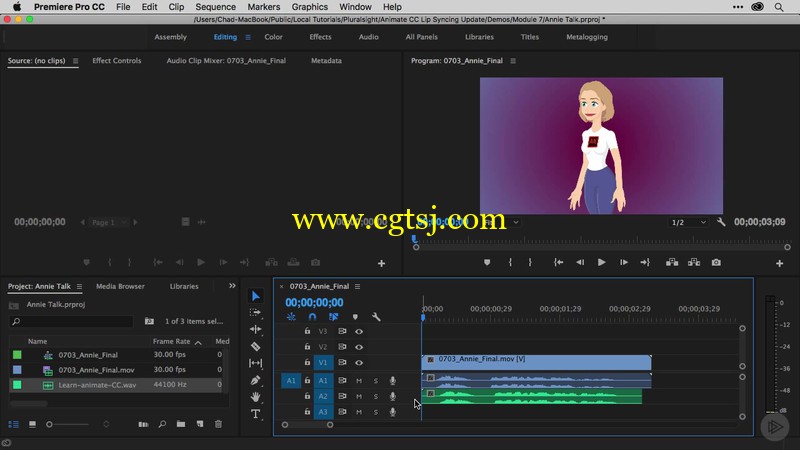800x450 pixels.
Task: Select the Razor tool
Action: 256,346
